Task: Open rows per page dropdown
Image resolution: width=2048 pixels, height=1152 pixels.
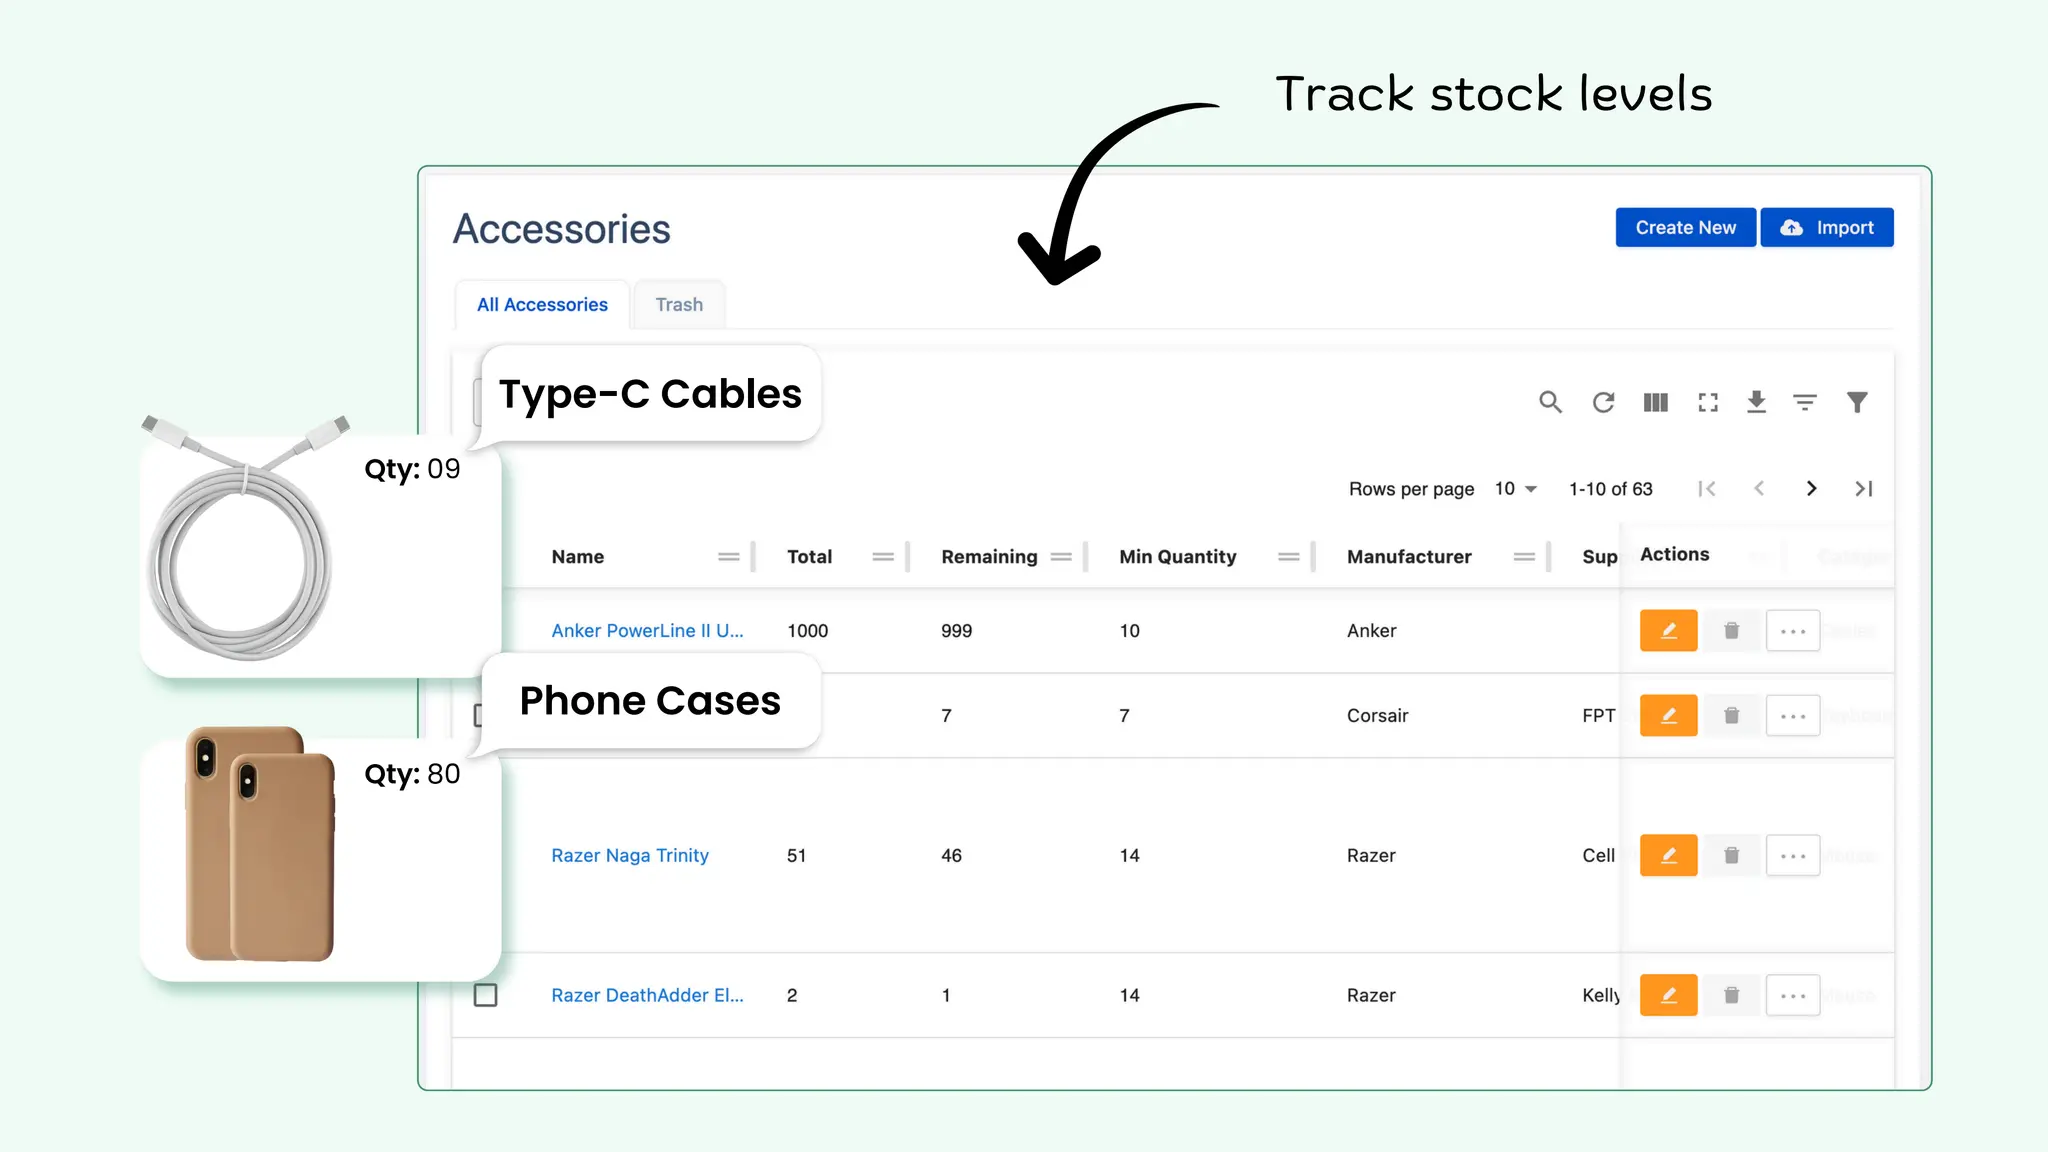Action: click(1515, 489)
